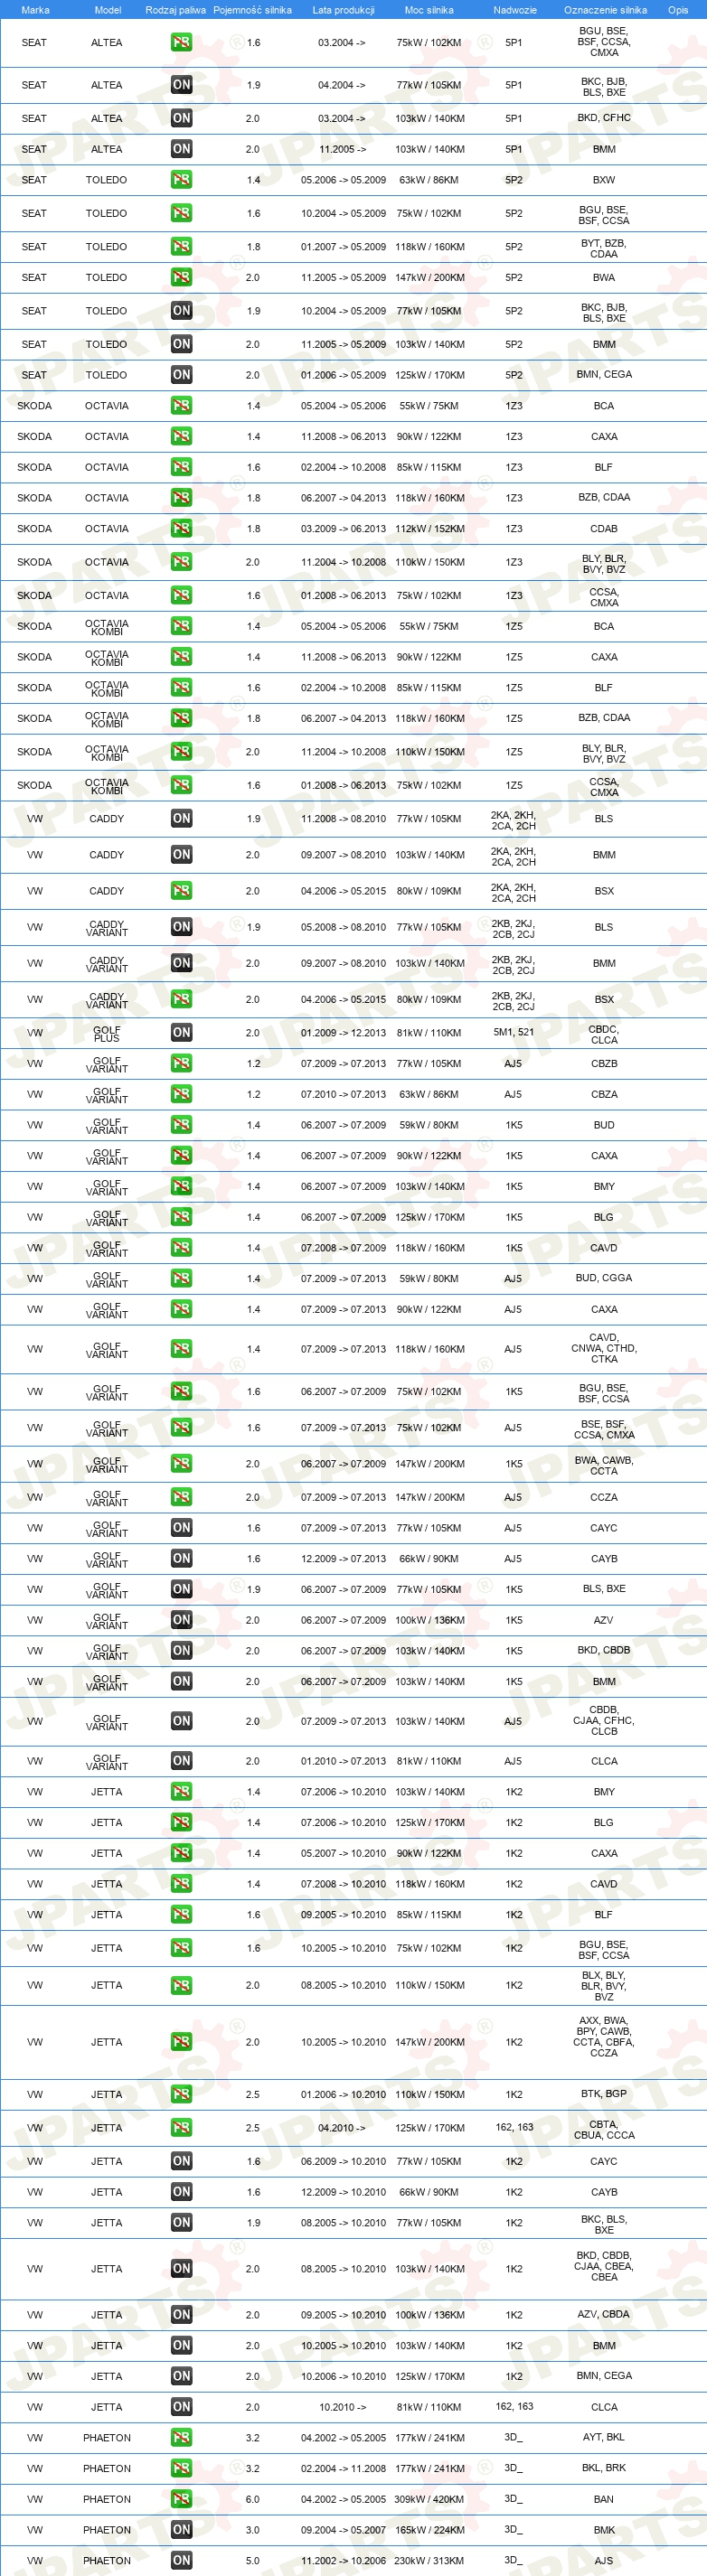Viewport: 707px width, 2576px height.
Task: Click date 11.2002 -> 10.2006
Action: tap(343, 2561)
